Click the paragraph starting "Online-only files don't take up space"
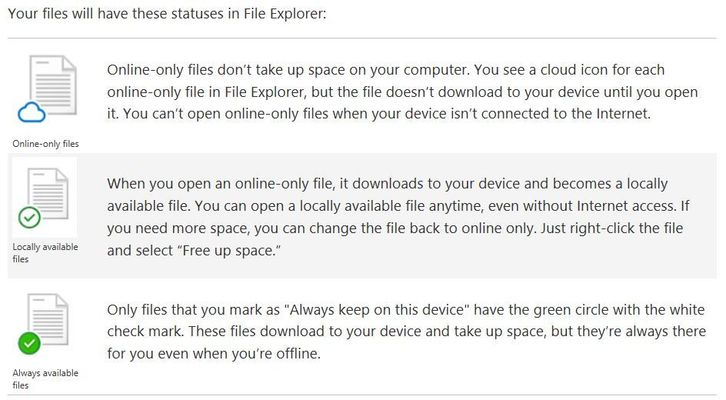 402,92
